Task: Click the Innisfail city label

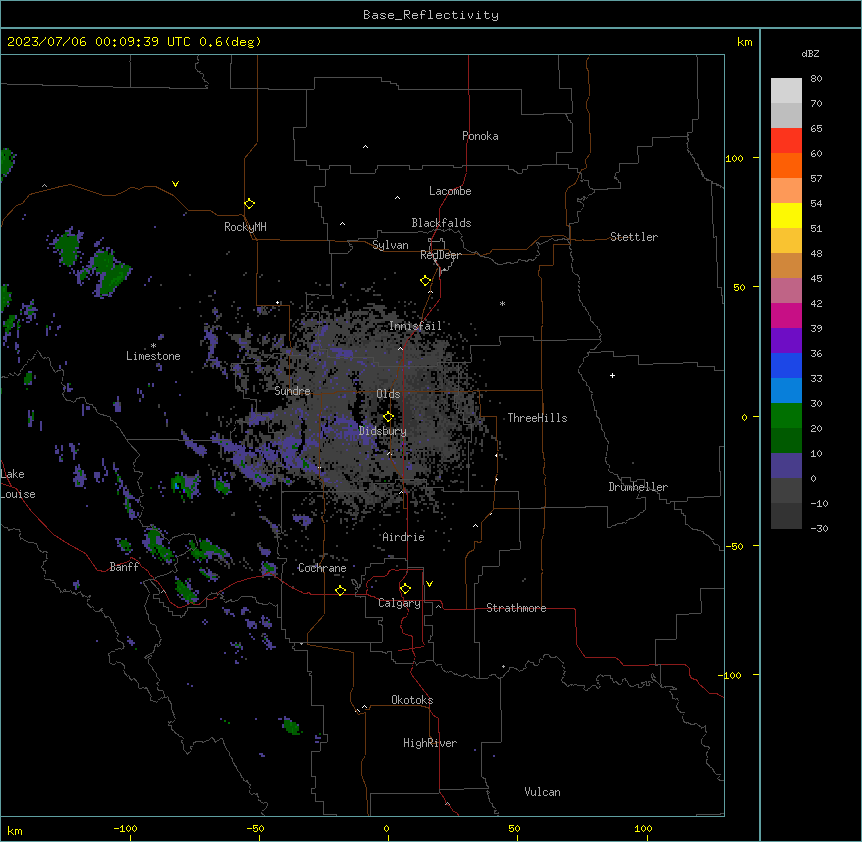Action: pos(416,326)
